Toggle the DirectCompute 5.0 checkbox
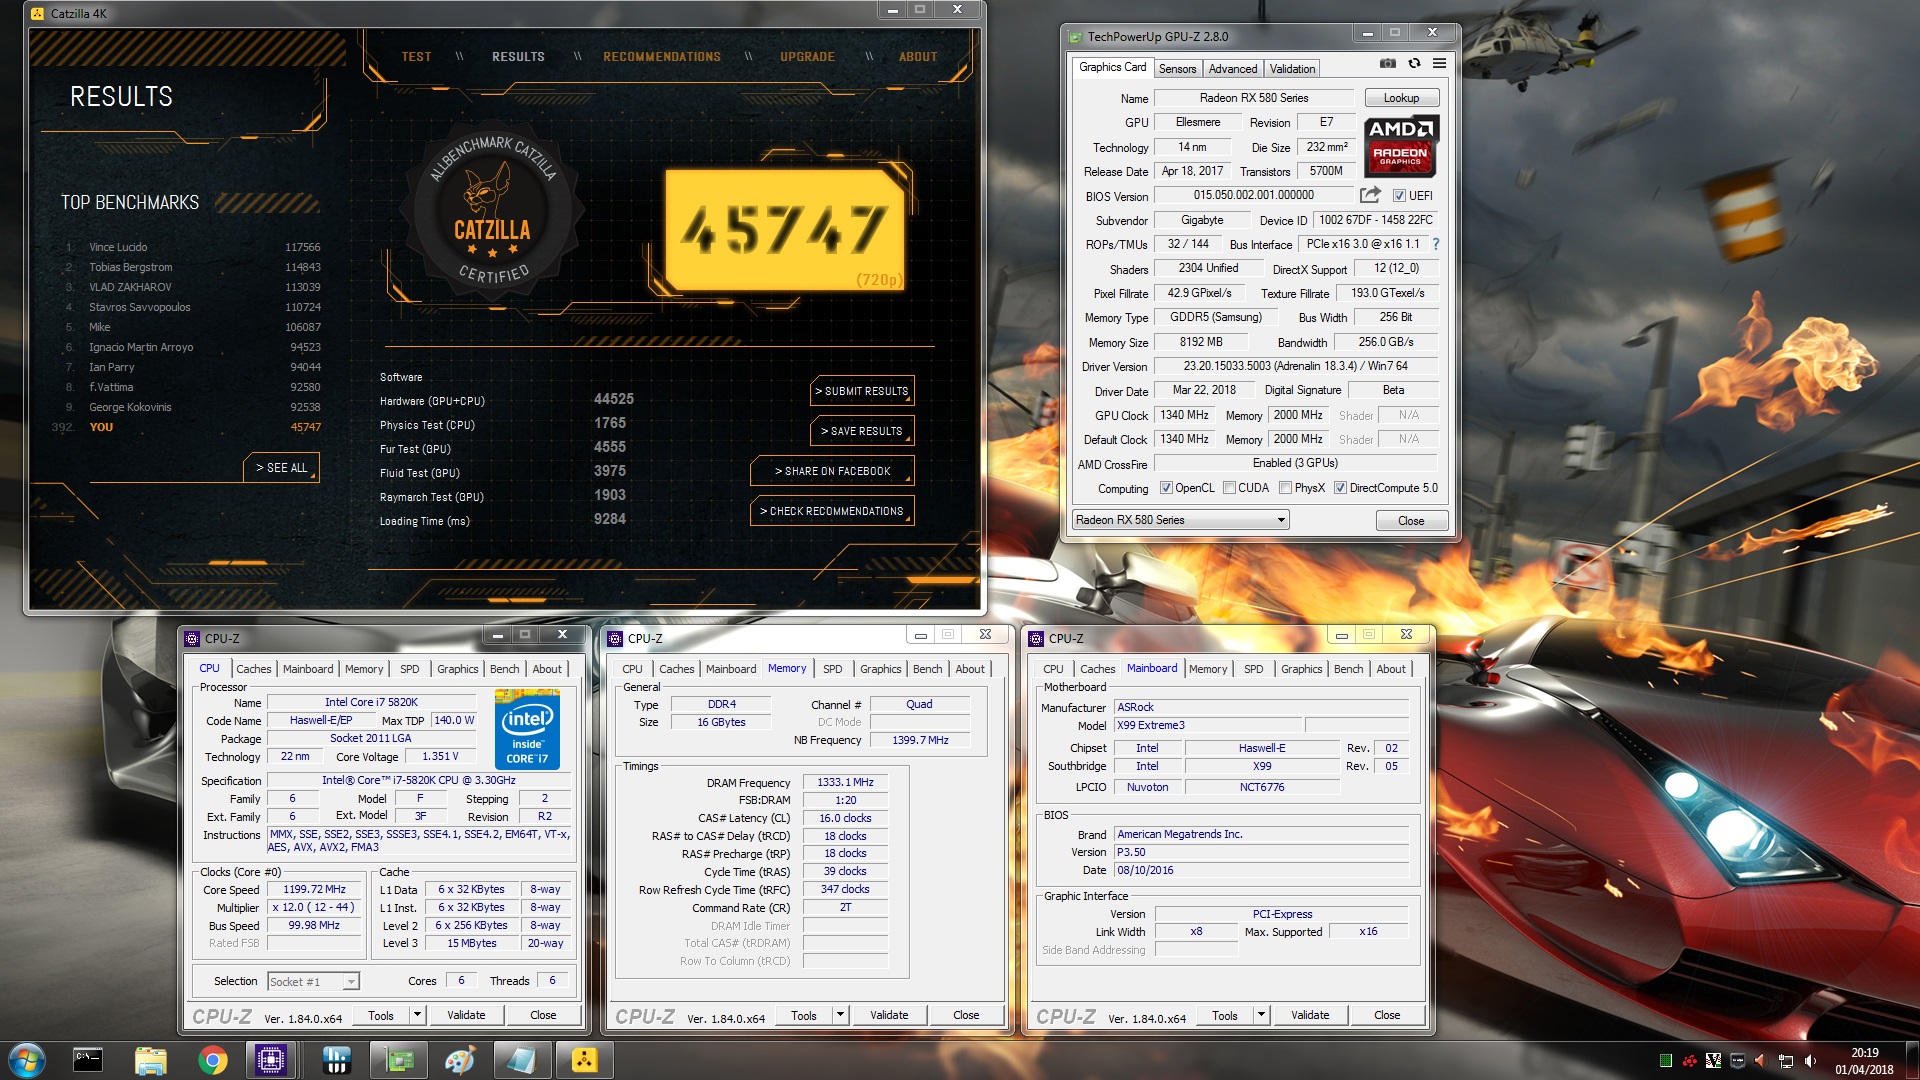Screen dimensions: 1920x1080 [x=1340, y=488]
